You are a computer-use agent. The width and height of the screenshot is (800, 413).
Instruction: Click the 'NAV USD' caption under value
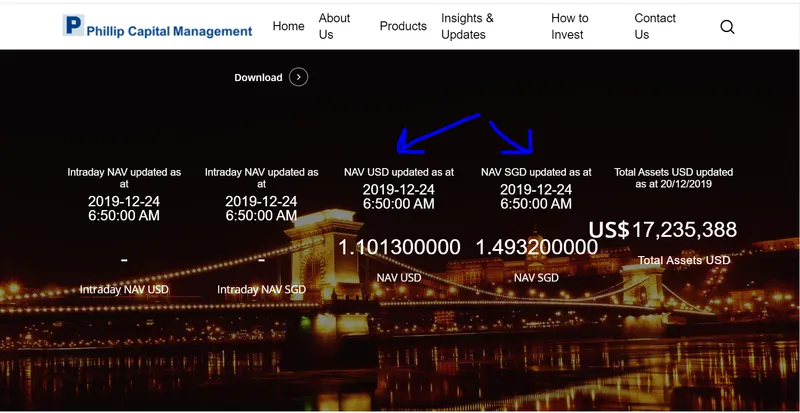(399, 278)
